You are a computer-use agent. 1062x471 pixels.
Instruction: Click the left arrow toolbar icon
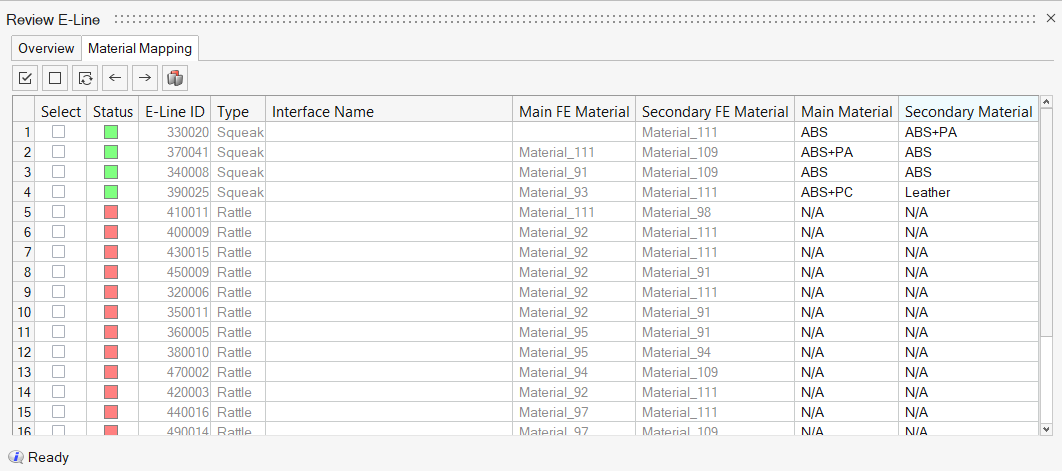pyautogui.click(x=115, y=77)
